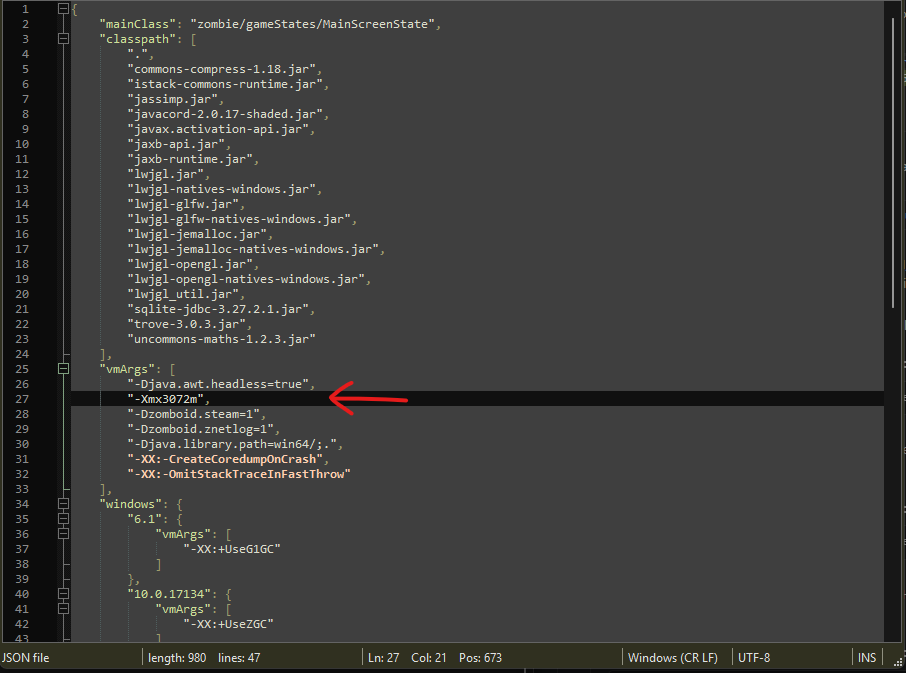Image resolution: width=906 pixels, height=673 pixels.
Task: Click the "lwjgl_util.jar" entry
Action: coord(183,295)
